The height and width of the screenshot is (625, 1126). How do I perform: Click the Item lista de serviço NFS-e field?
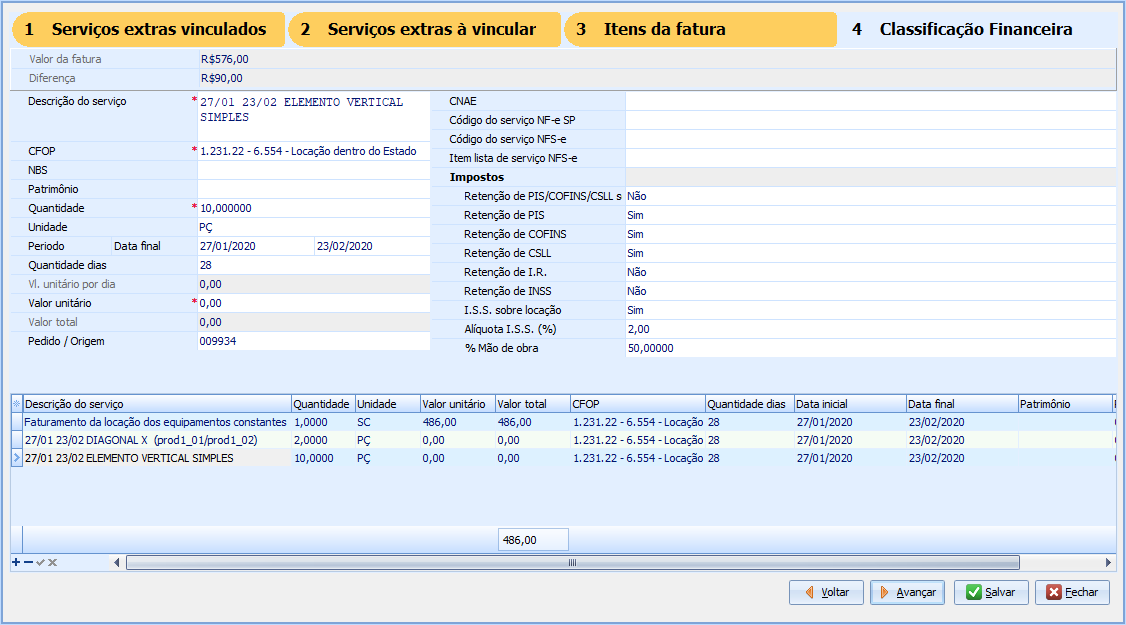(870, 158)
